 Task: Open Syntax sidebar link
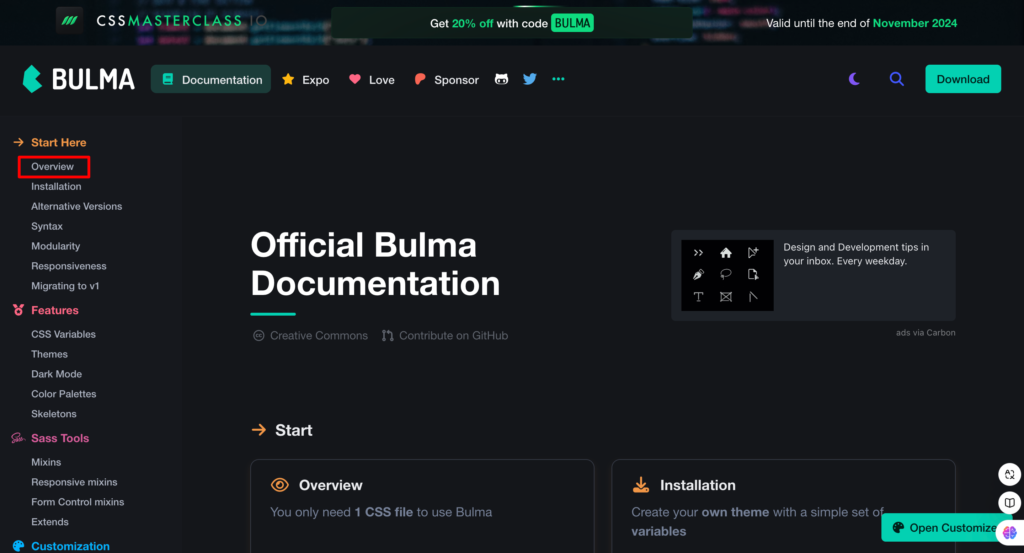point(47,226)
